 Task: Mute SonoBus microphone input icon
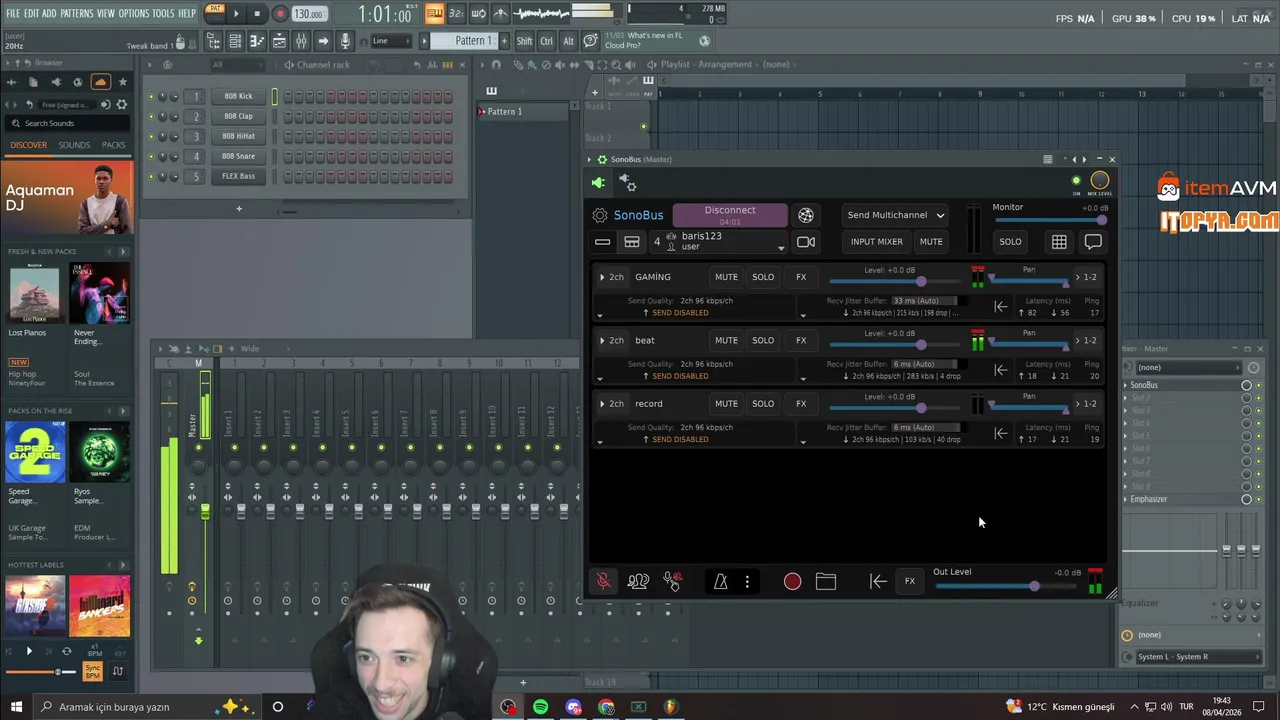point(604,581)
